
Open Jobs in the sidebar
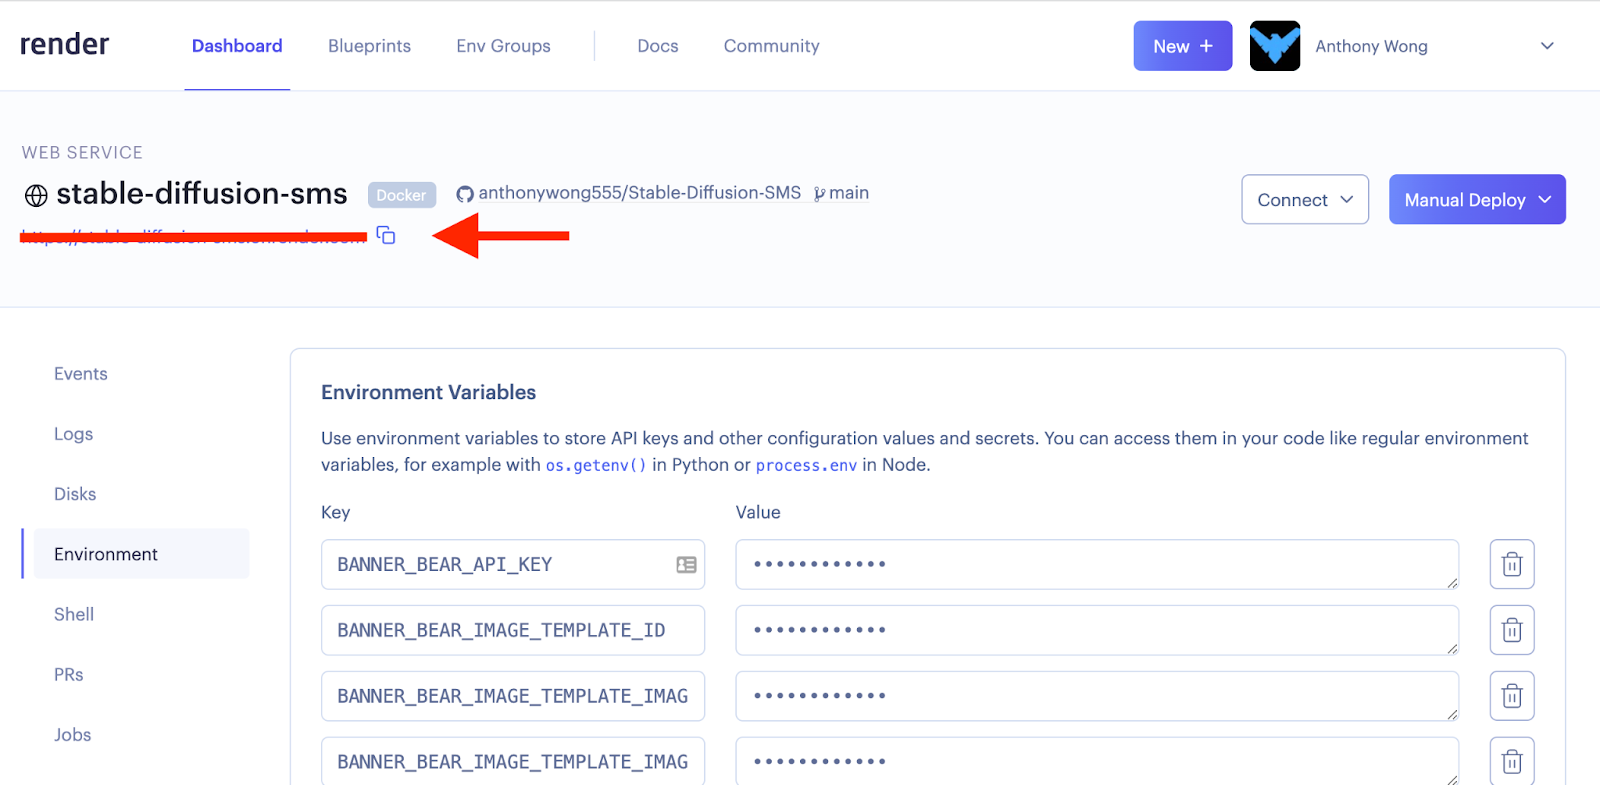pos(73,734)
